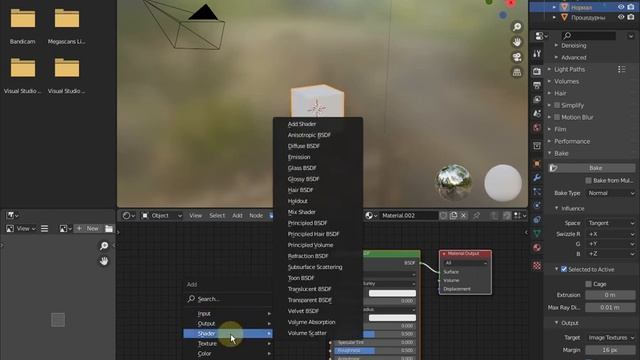This screenshot has width=640, height=360.
Task: Choose Principled BSDF from shader list
Action: coord(307,223)
